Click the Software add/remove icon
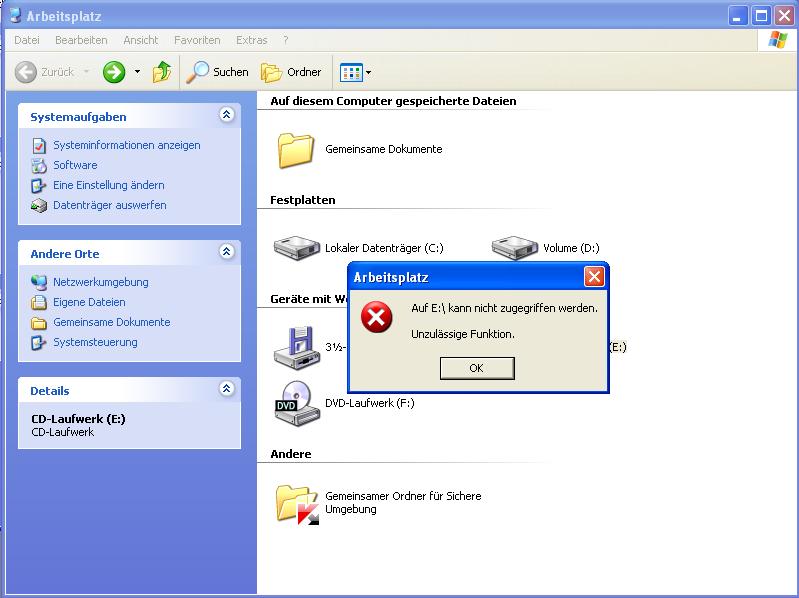The width and height of the screenshot is (799, 598). click(x=39, y=166)
